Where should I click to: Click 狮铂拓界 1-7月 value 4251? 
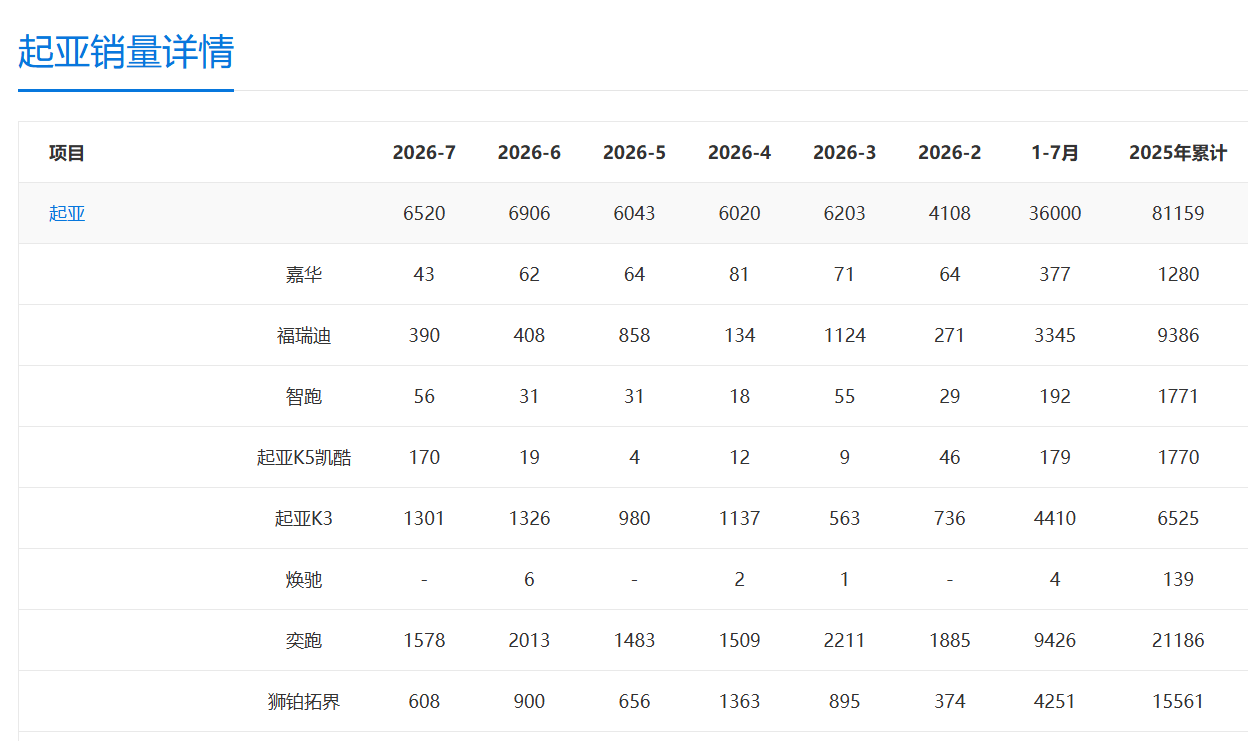[1055, 701]
